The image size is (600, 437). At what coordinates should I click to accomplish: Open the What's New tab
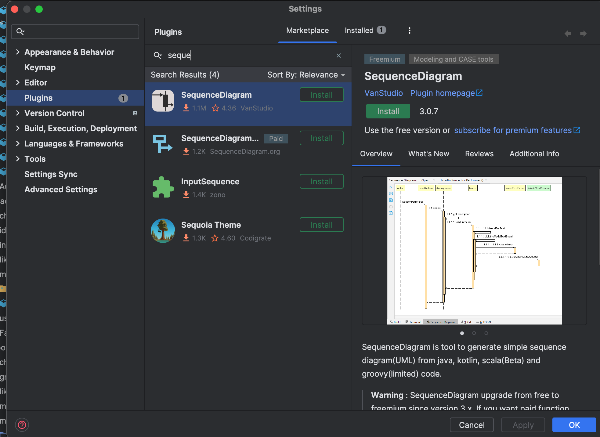click(429, 154)
